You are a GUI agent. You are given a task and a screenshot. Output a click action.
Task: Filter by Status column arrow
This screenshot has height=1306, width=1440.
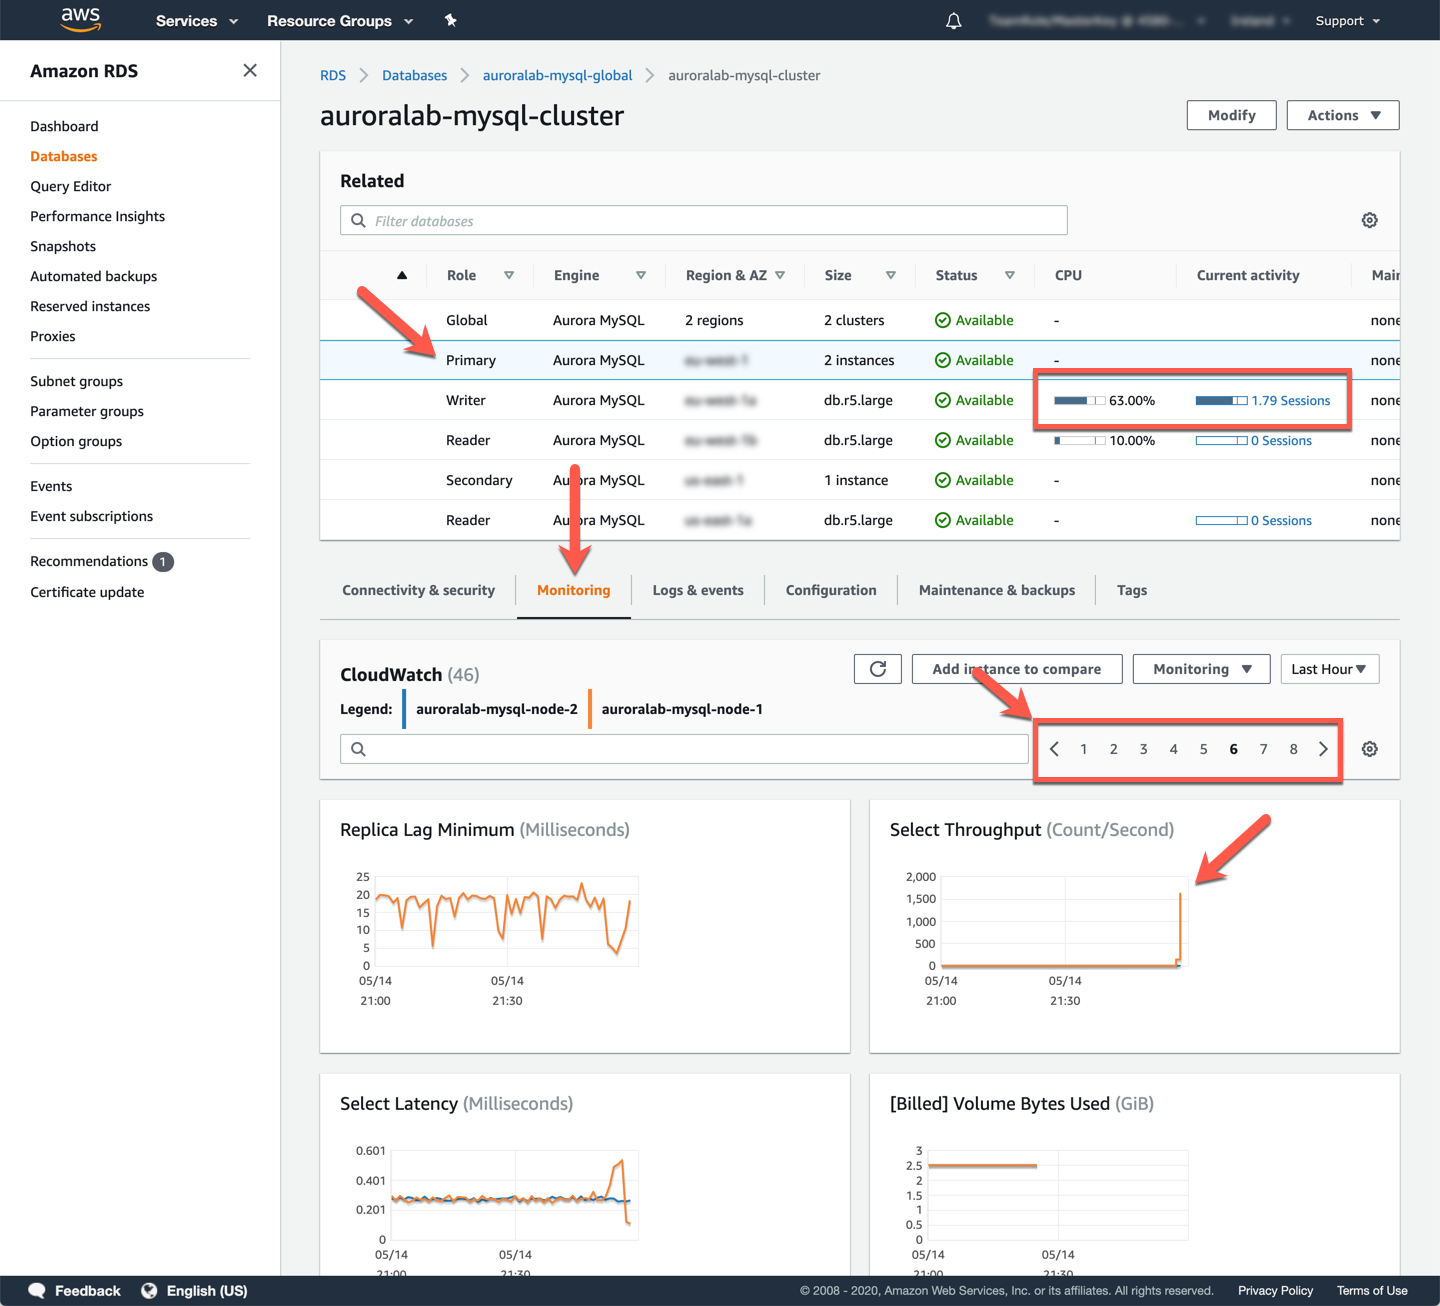tap(1010, 275)
